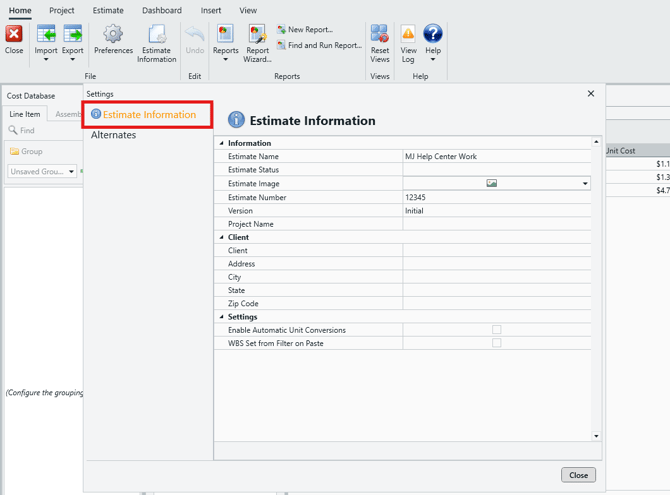
Task: Collapse the Client section
Action: 222,238
